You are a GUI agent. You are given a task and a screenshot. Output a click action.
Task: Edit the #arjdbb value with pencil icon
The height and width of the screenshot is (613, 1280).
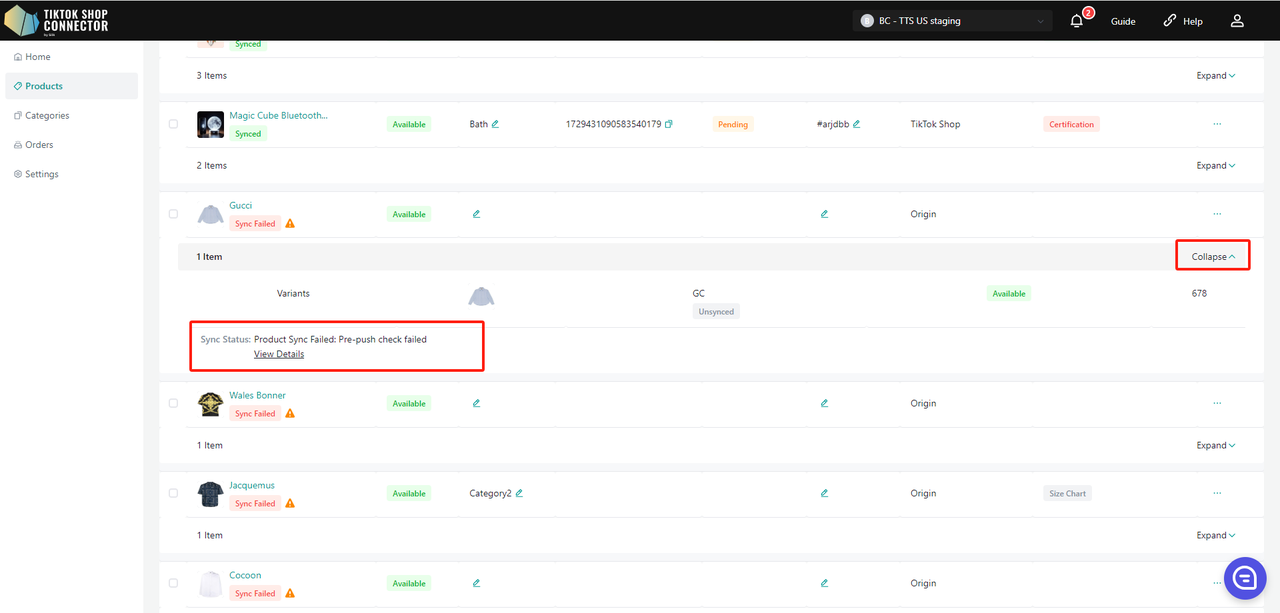[x=857, y=124]
